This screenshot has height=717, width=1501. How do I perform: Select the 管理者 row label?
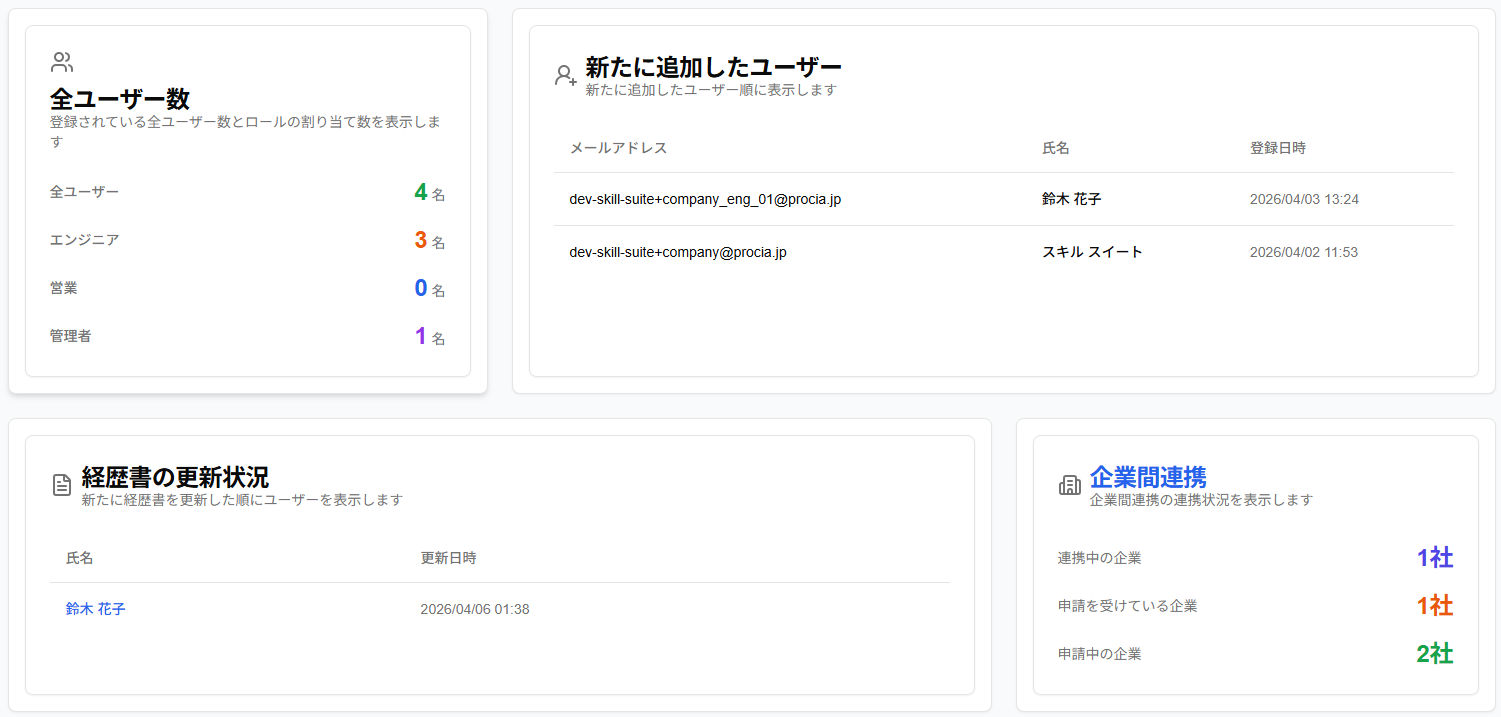tap(71, 336)
